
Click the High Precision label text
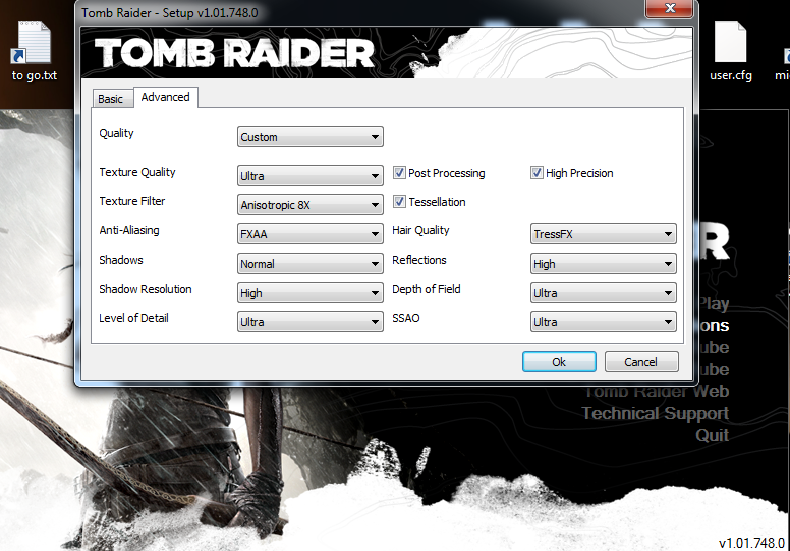point(579,173)
